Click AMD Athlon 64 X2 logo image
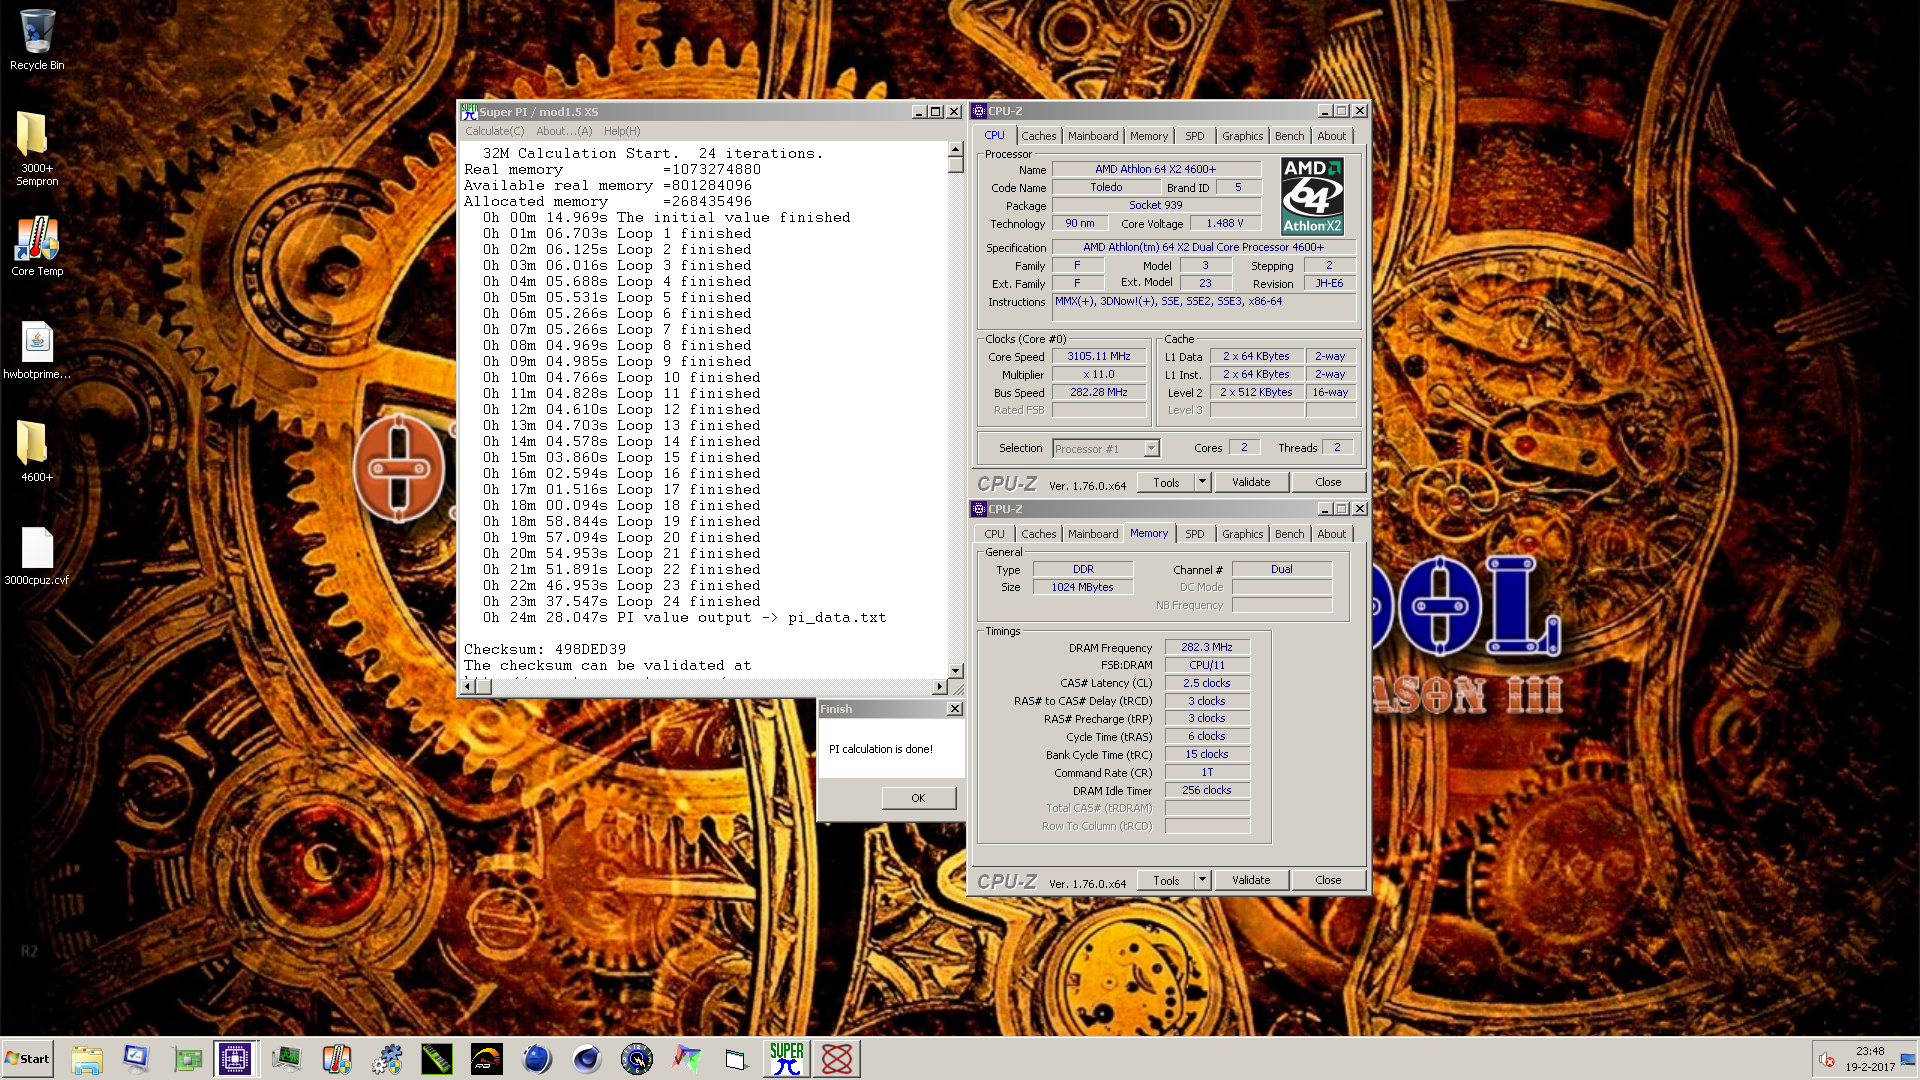Image resolution: width=1920 pixels, height=1080 pixels. coord(1313,197)
